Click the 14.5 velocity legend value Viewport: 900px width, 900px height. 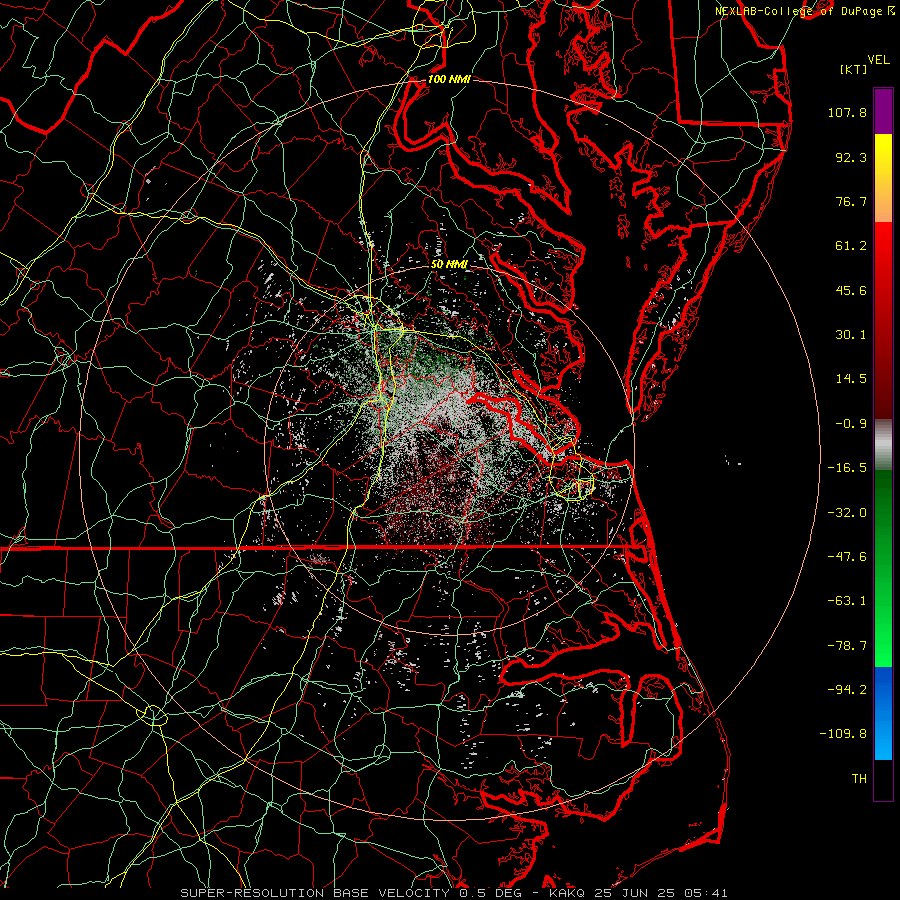click(851, 379)
